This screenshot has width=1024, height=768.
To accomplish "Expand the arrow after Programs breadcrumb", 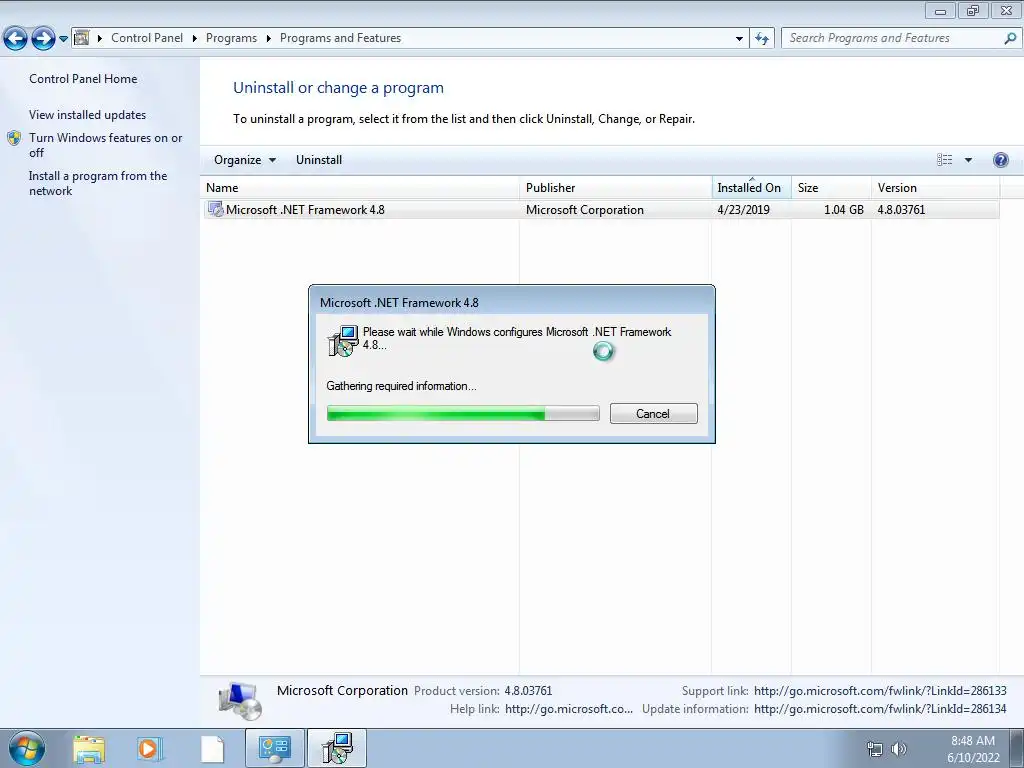I will click(x=268, y=39).
